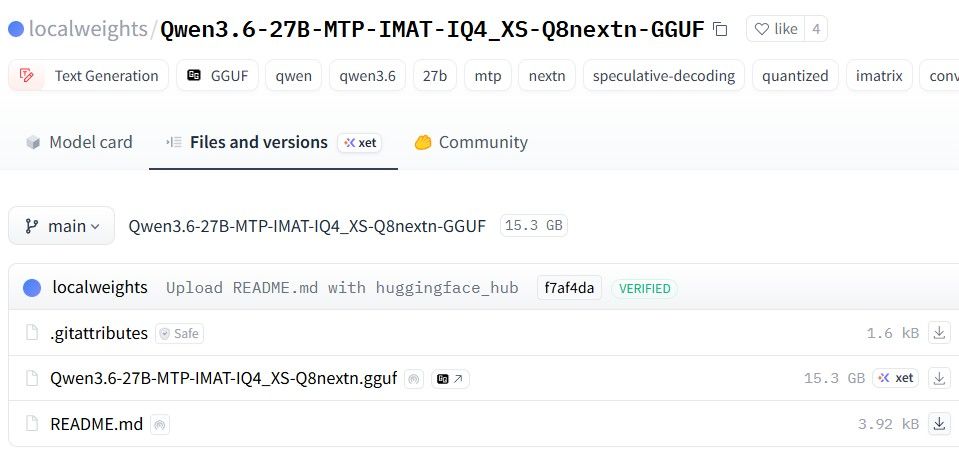Click the file icon beside README.md
959x464 pixels.
[32, 424]
